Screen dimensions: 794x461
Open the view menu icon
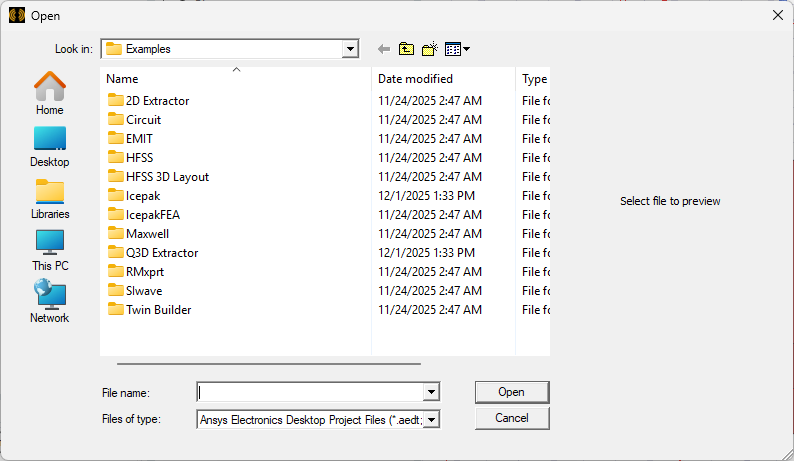[457, 49]
